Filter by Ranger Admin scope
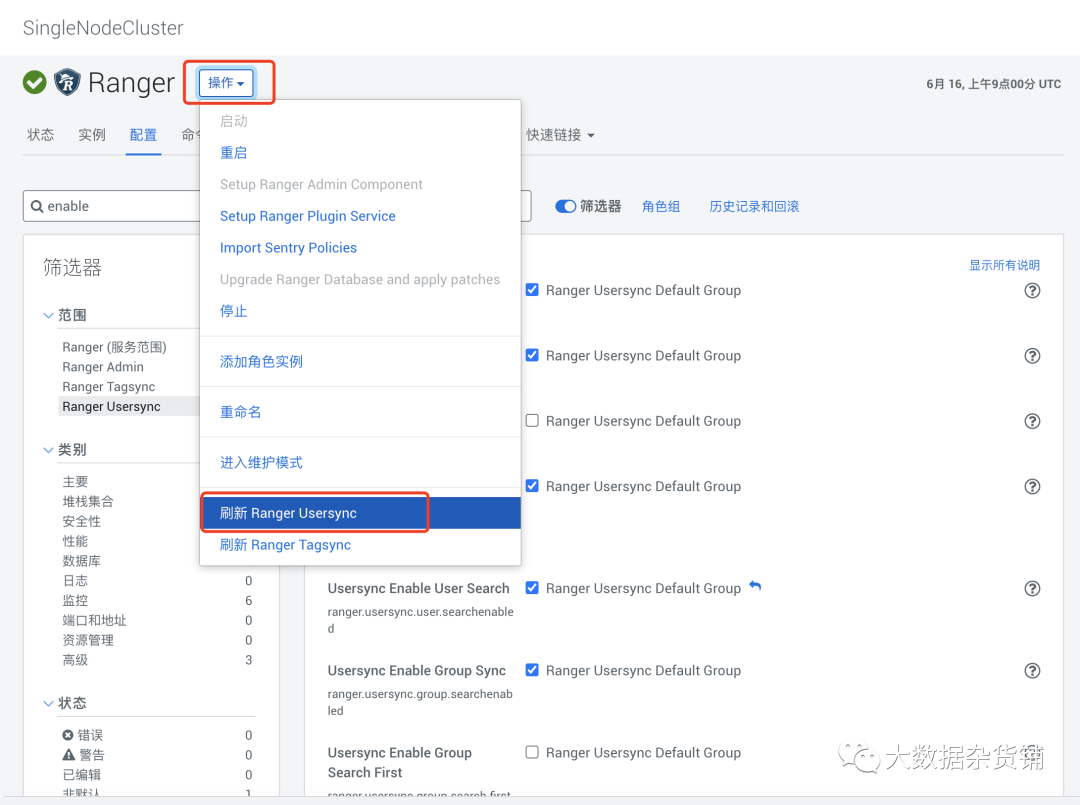The width and height of the screenshot is (1080, 805). click(103, 367)
